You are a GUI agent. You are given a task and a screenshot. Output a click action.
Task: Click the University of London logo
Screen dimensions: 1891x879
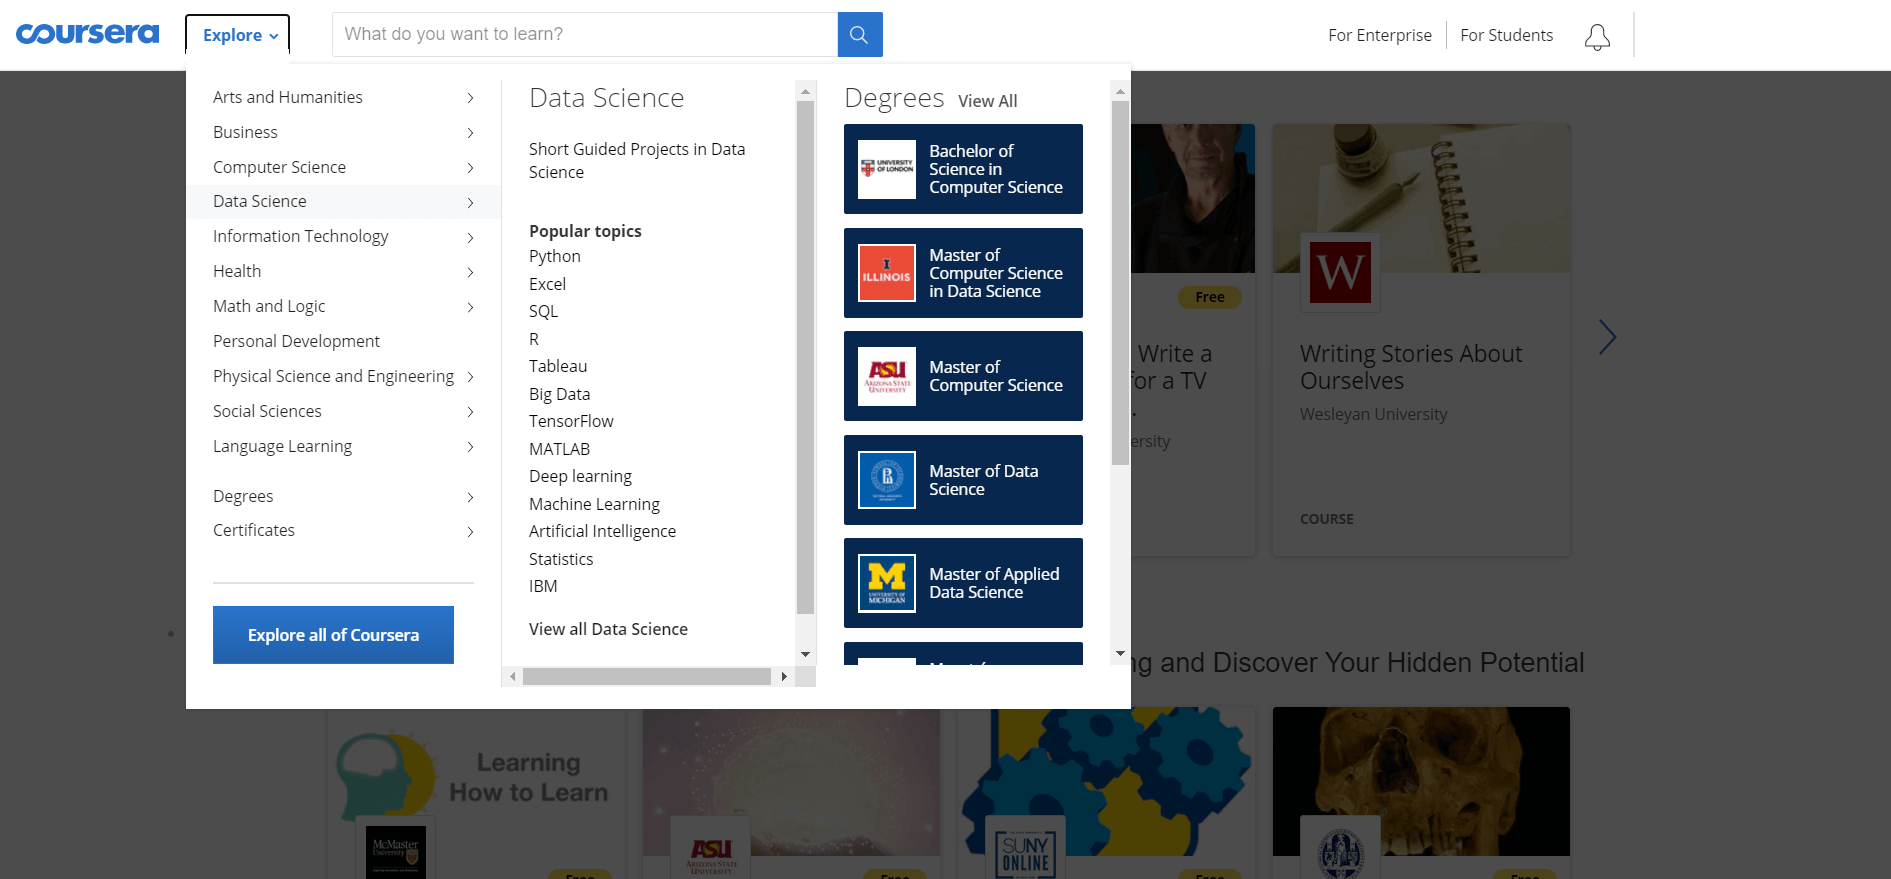[x=887, y=169]
